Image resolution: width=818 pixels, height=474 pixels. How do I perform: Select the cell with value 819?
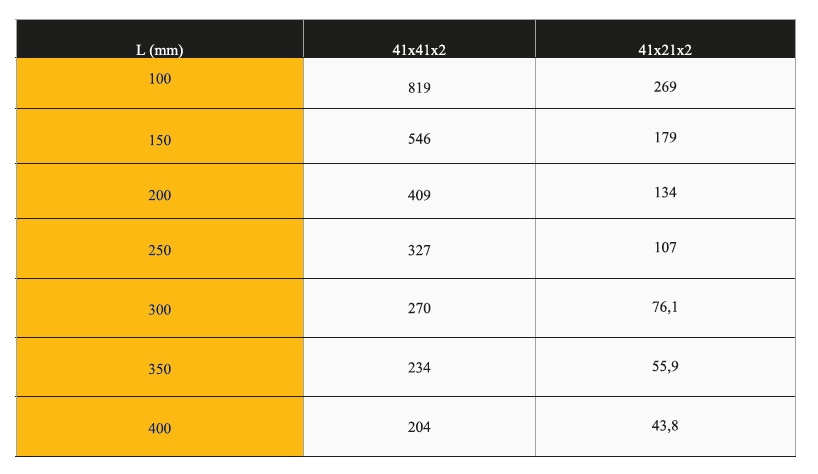tap(419, 83)
